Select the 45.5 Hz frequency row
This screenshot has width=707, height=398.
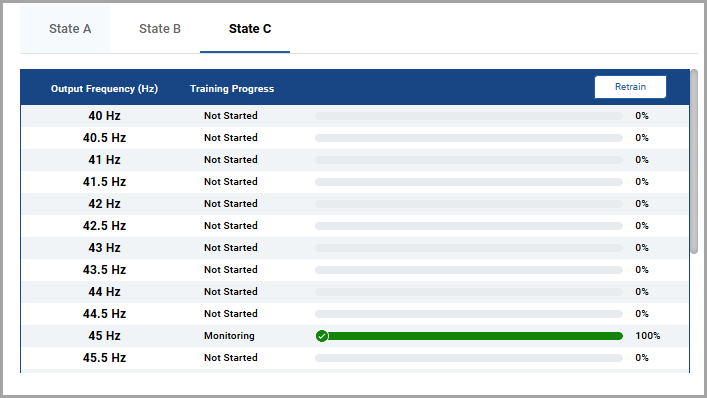355,358
